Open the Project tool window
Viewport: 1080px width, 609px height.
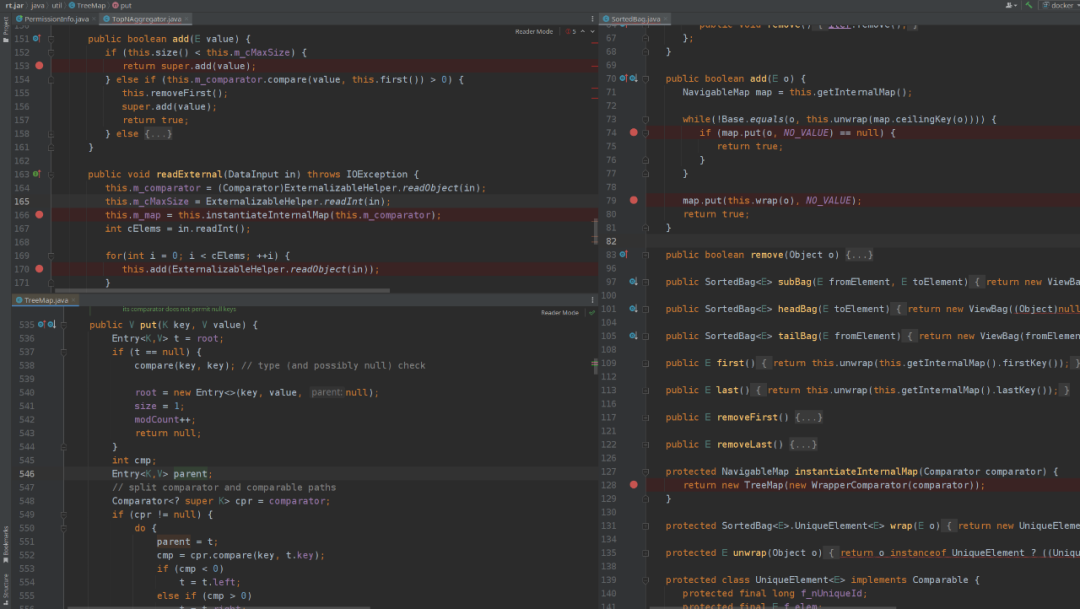click(5, 30)
